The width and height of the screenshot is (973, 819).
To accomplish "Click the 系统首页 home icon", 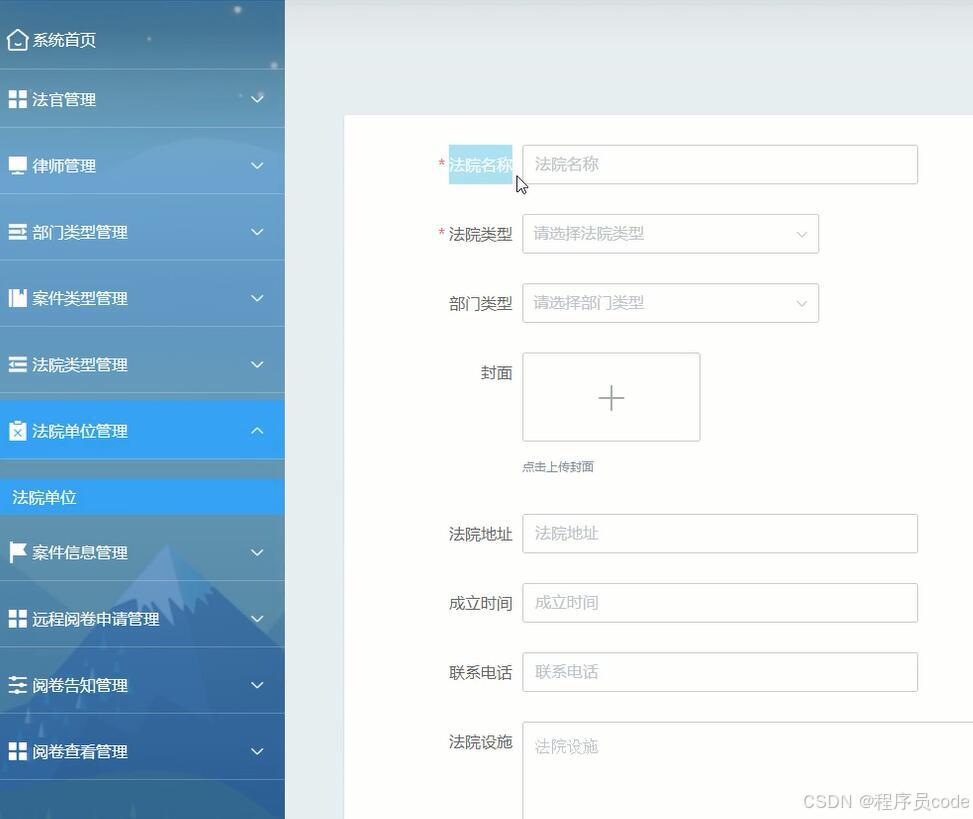I will point(17,39).
